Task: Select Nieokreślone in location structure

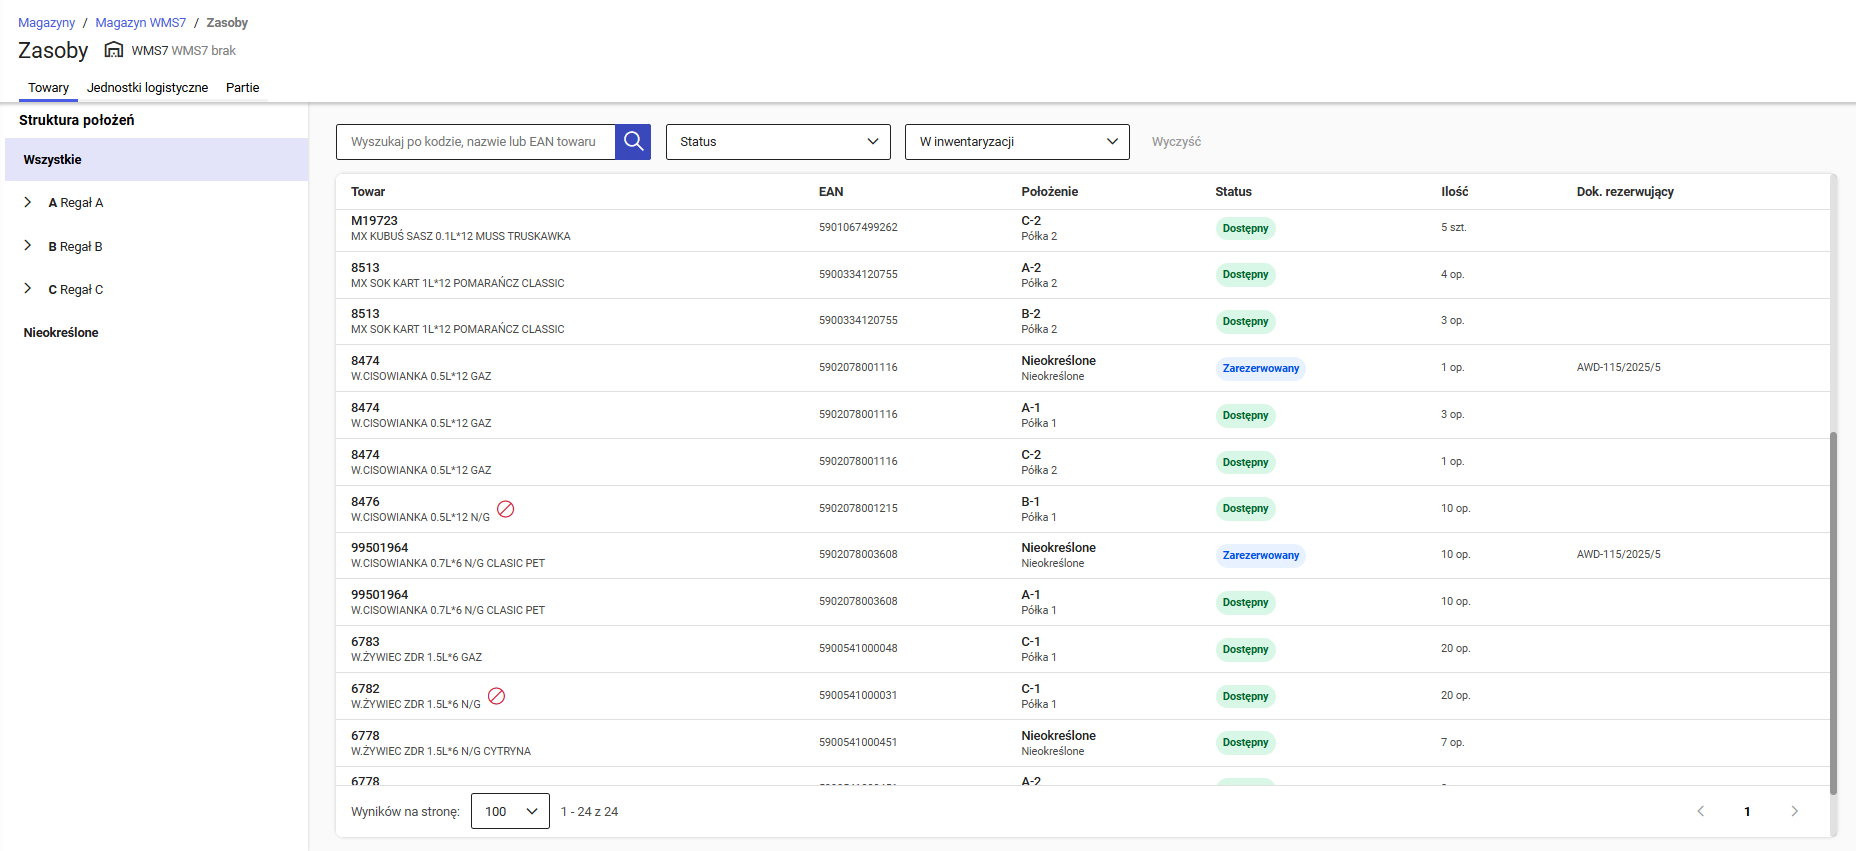Action: pos(61,333)
